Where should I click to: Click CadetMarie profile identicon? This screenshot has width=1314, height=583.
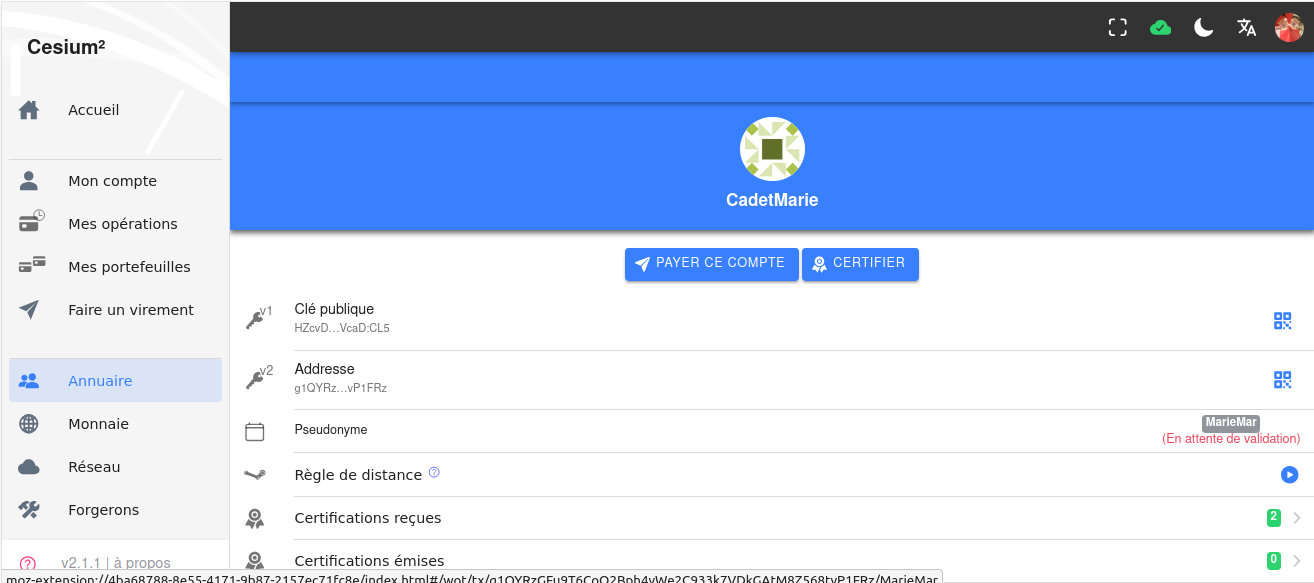tap(772, 150)
